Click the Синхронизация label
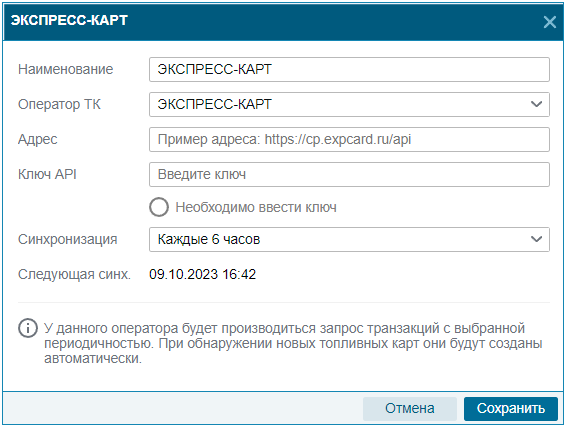Screen dimensions: 566x428 (68, 239)
